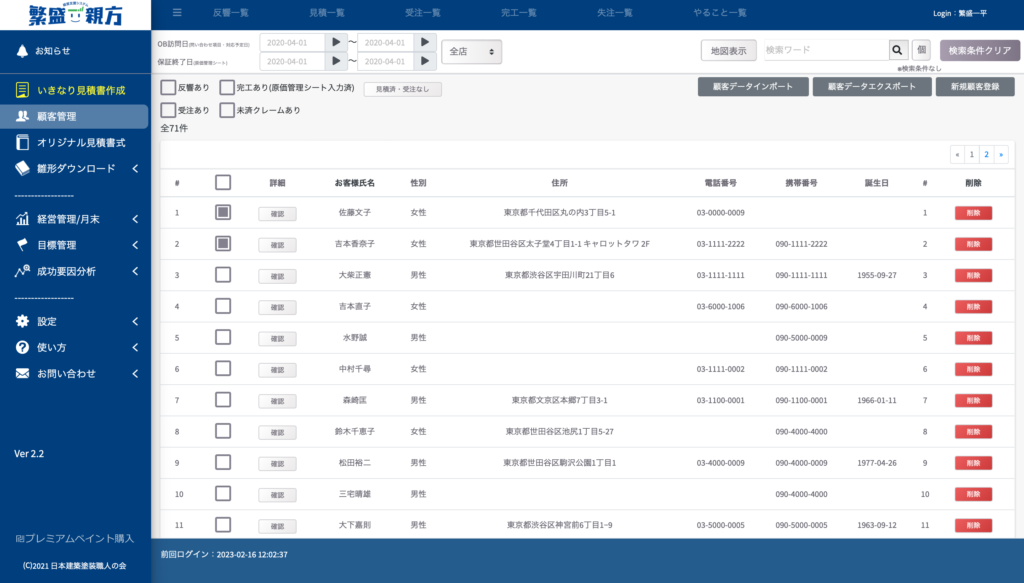Image resolution: width=1024 pixels, height=583 pixels.
Task: Click the 使い方 question mark icon
Action: (x=22, y=347)
